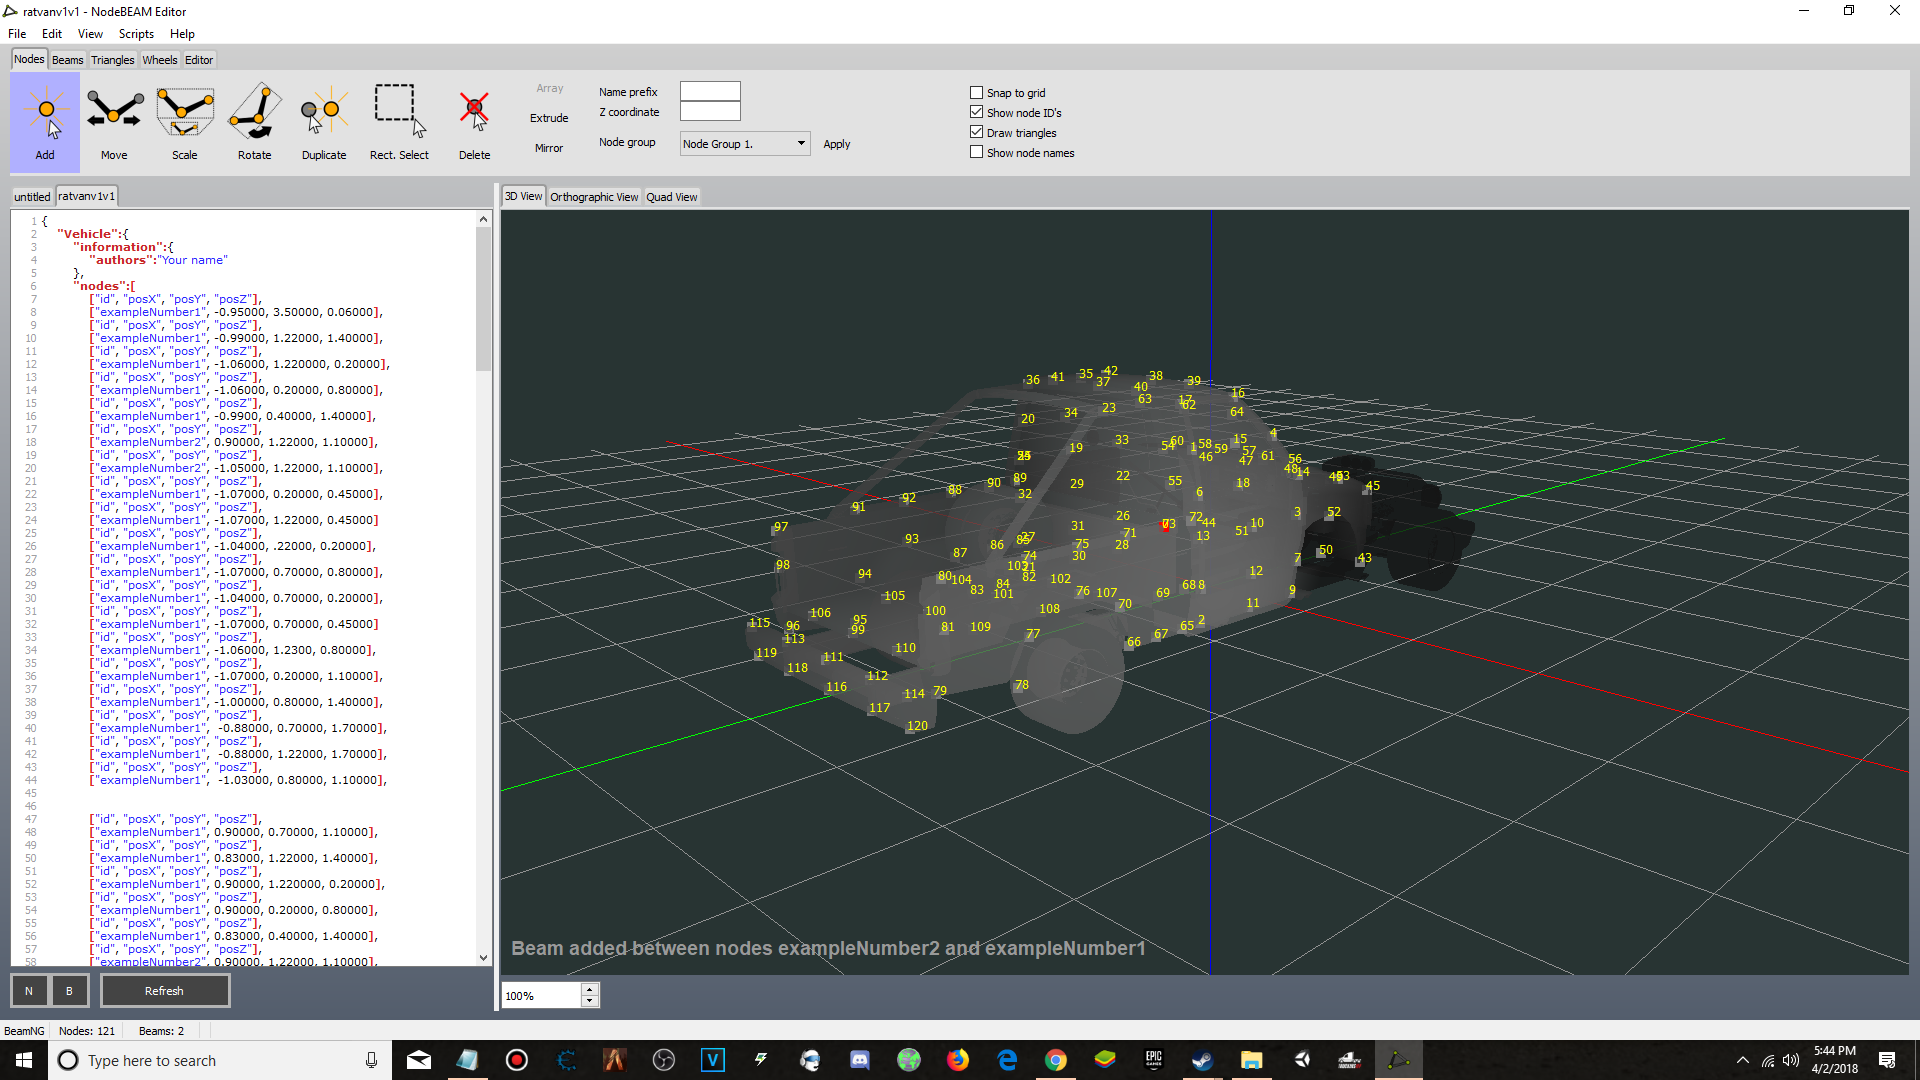Open the Windows Start menu
The height and width of the screenshot is (1080, 1920).
click(24, 1060)
